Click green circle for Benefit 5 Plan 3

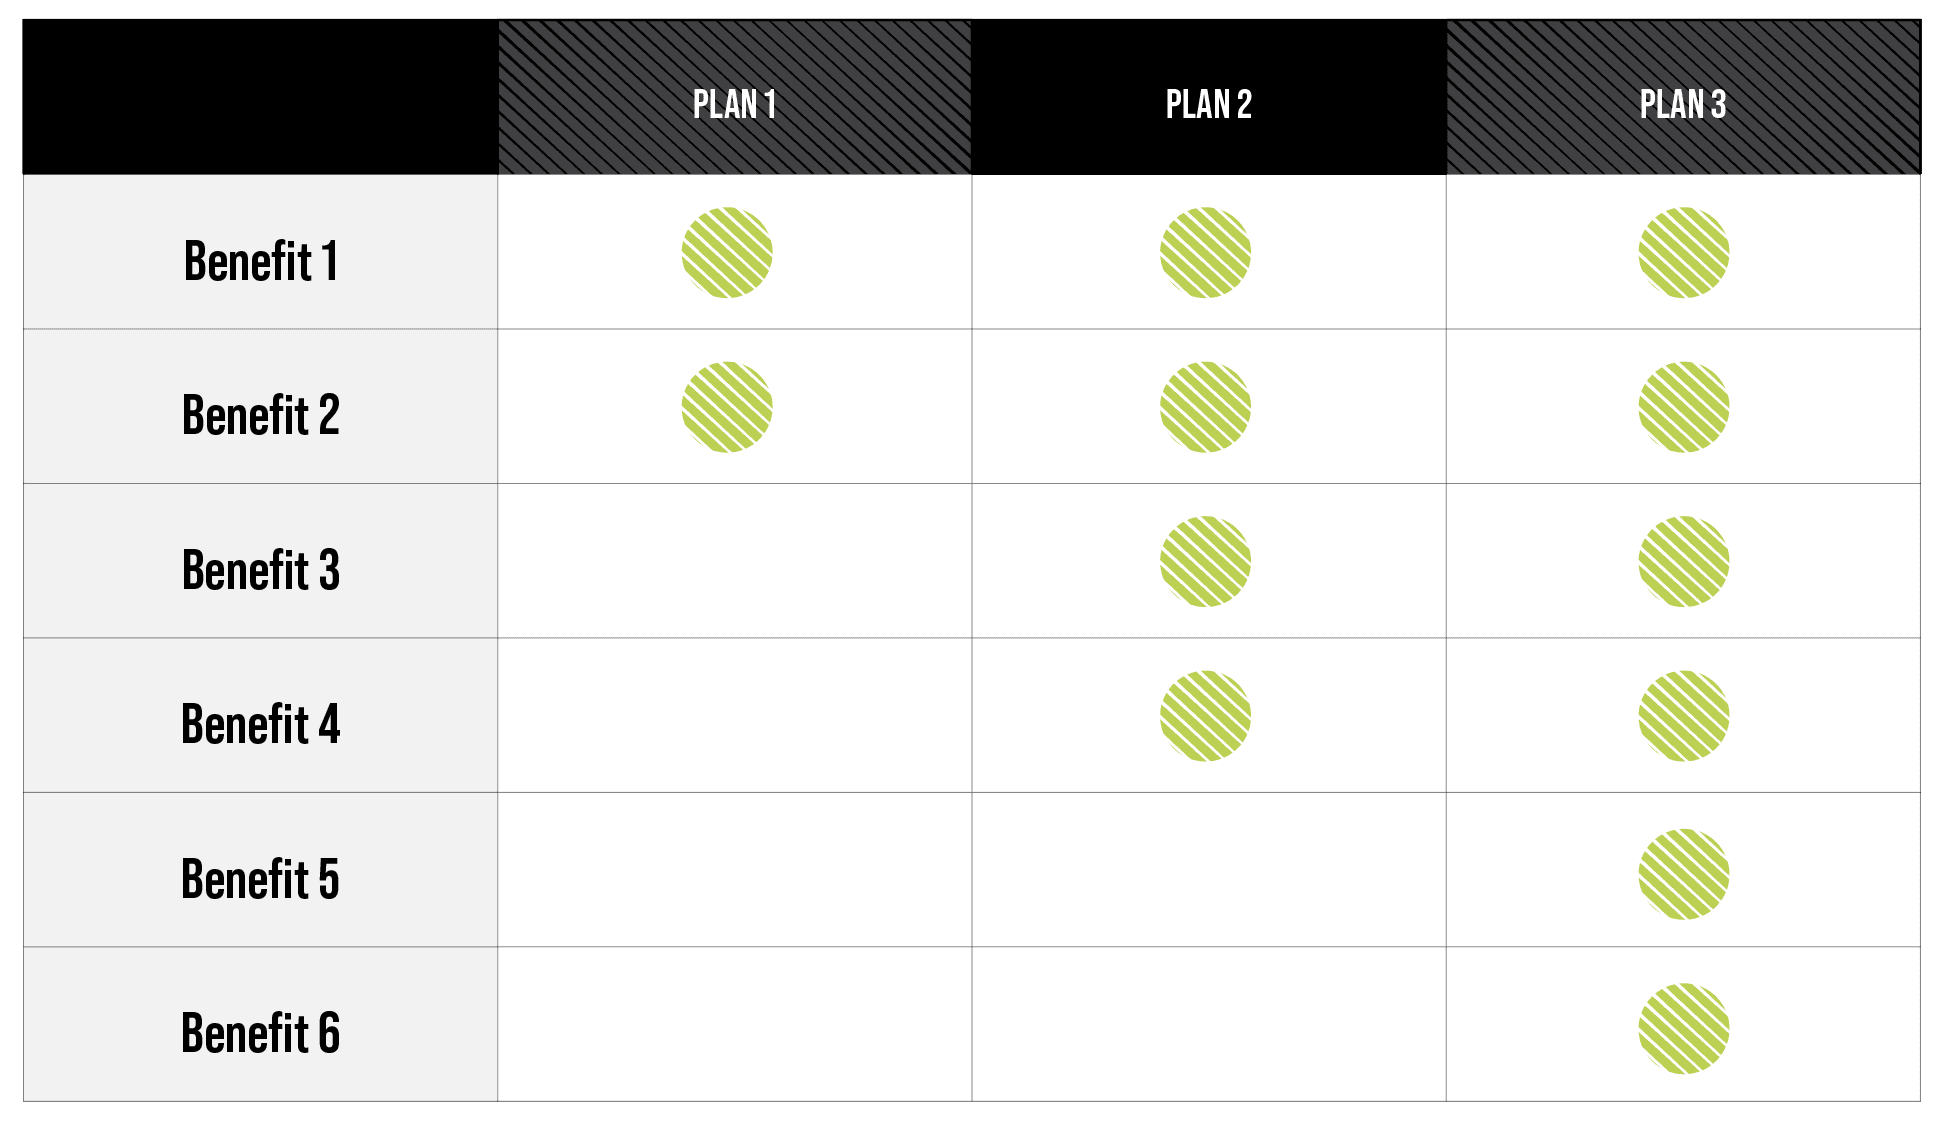point(1684,874)
